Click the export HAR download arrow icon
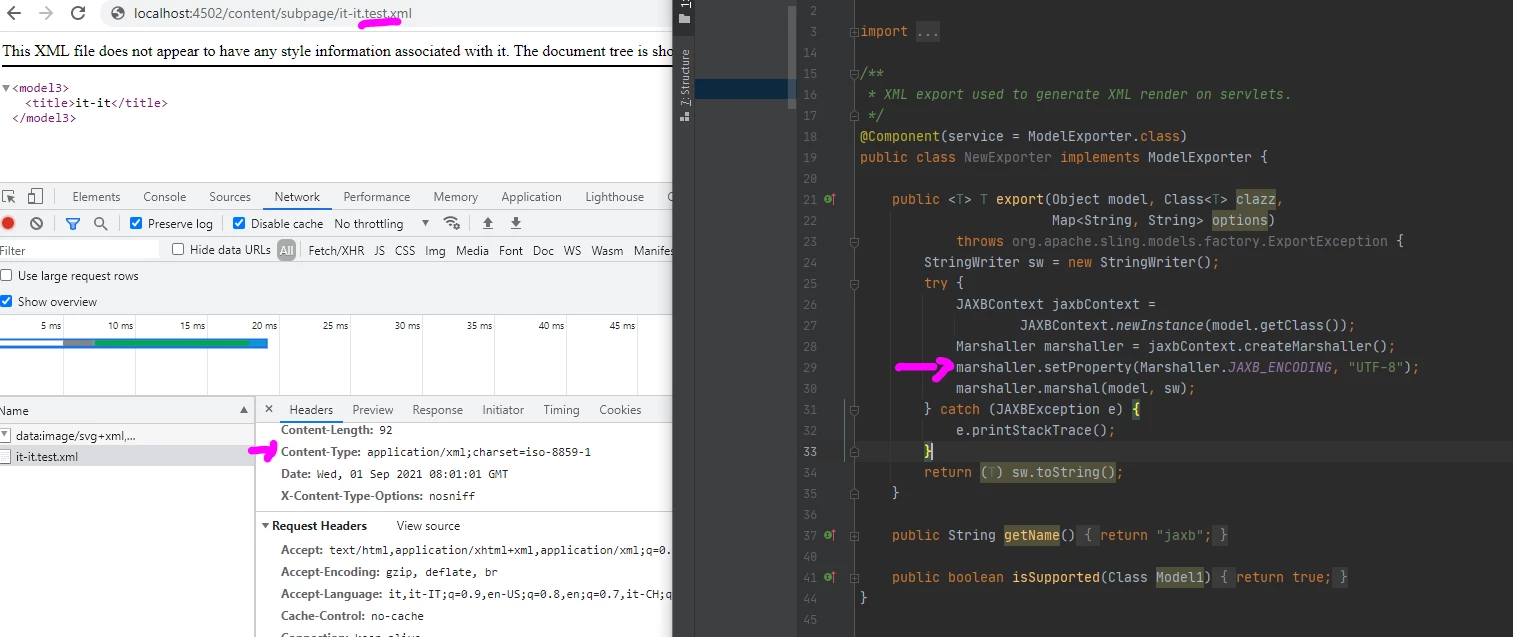The image size is (1513, 637). [x=516, y=224]
